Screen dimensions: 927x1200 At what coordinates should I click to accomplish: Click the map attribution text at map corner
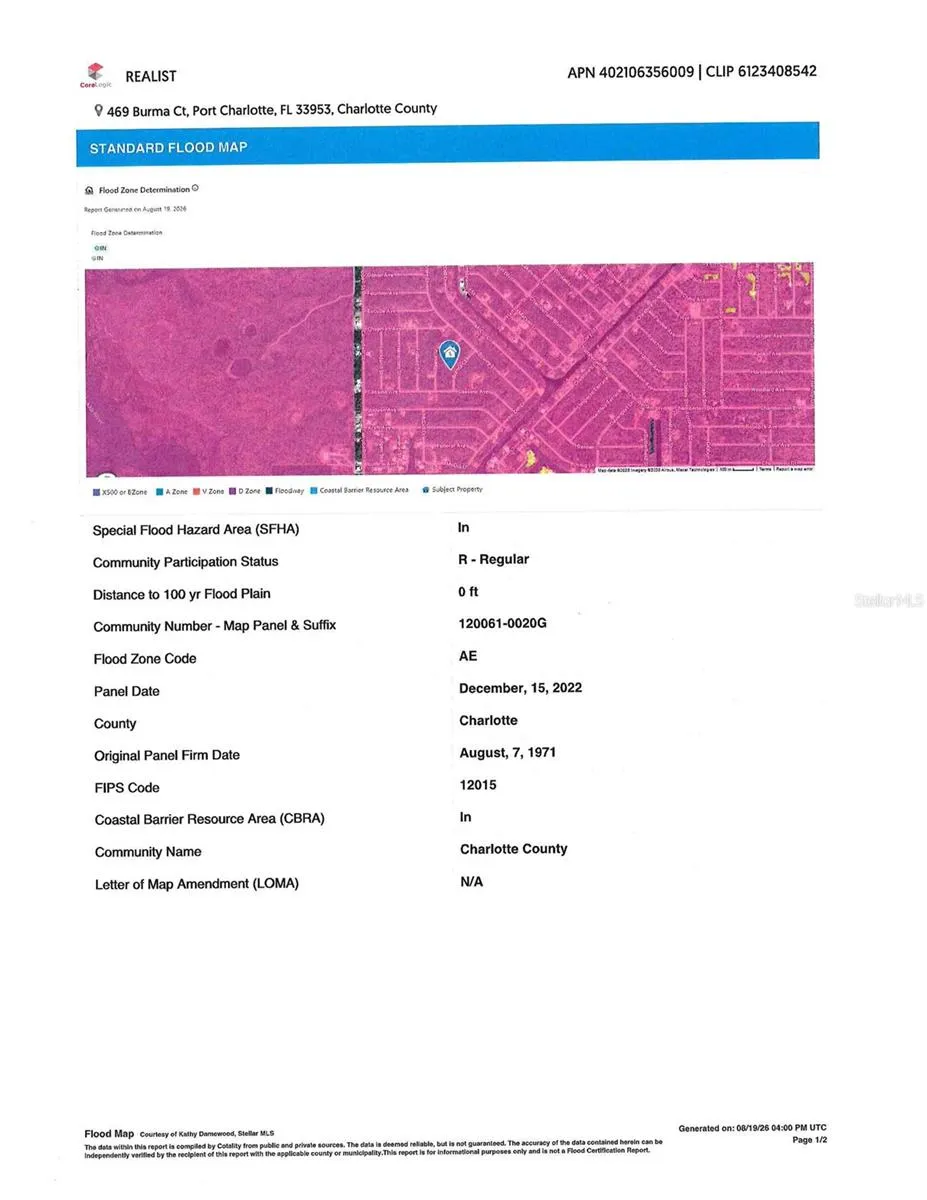coord(705,469)
